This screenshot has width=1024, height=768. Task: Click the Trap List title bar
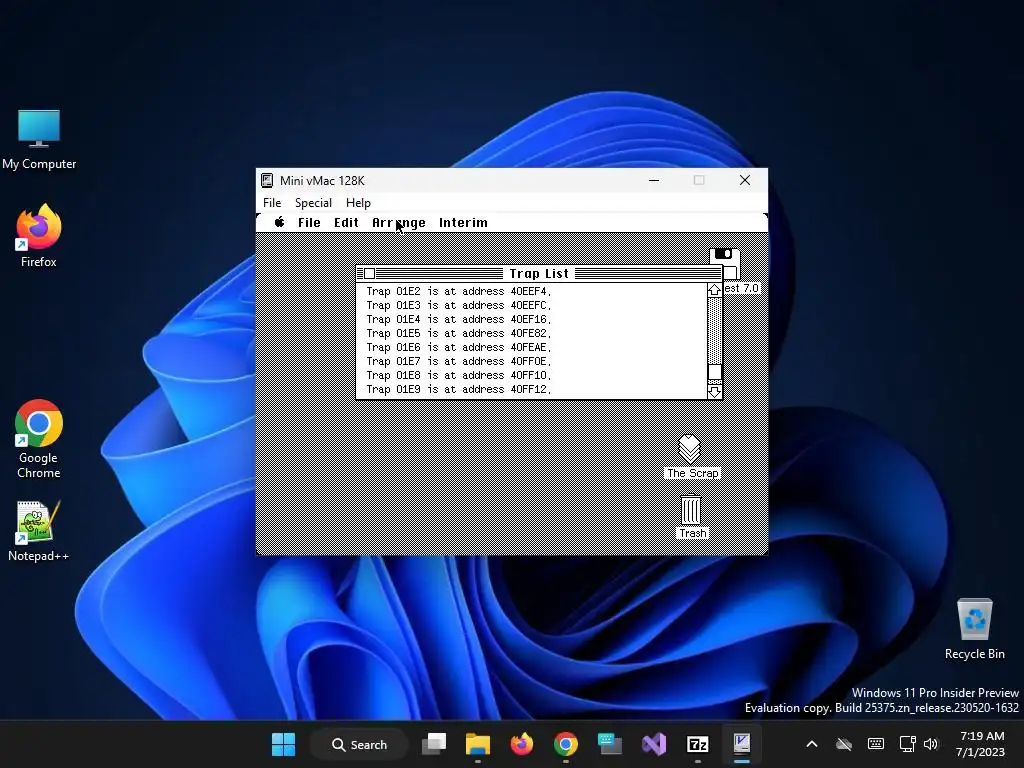click(x=539, y=274)
